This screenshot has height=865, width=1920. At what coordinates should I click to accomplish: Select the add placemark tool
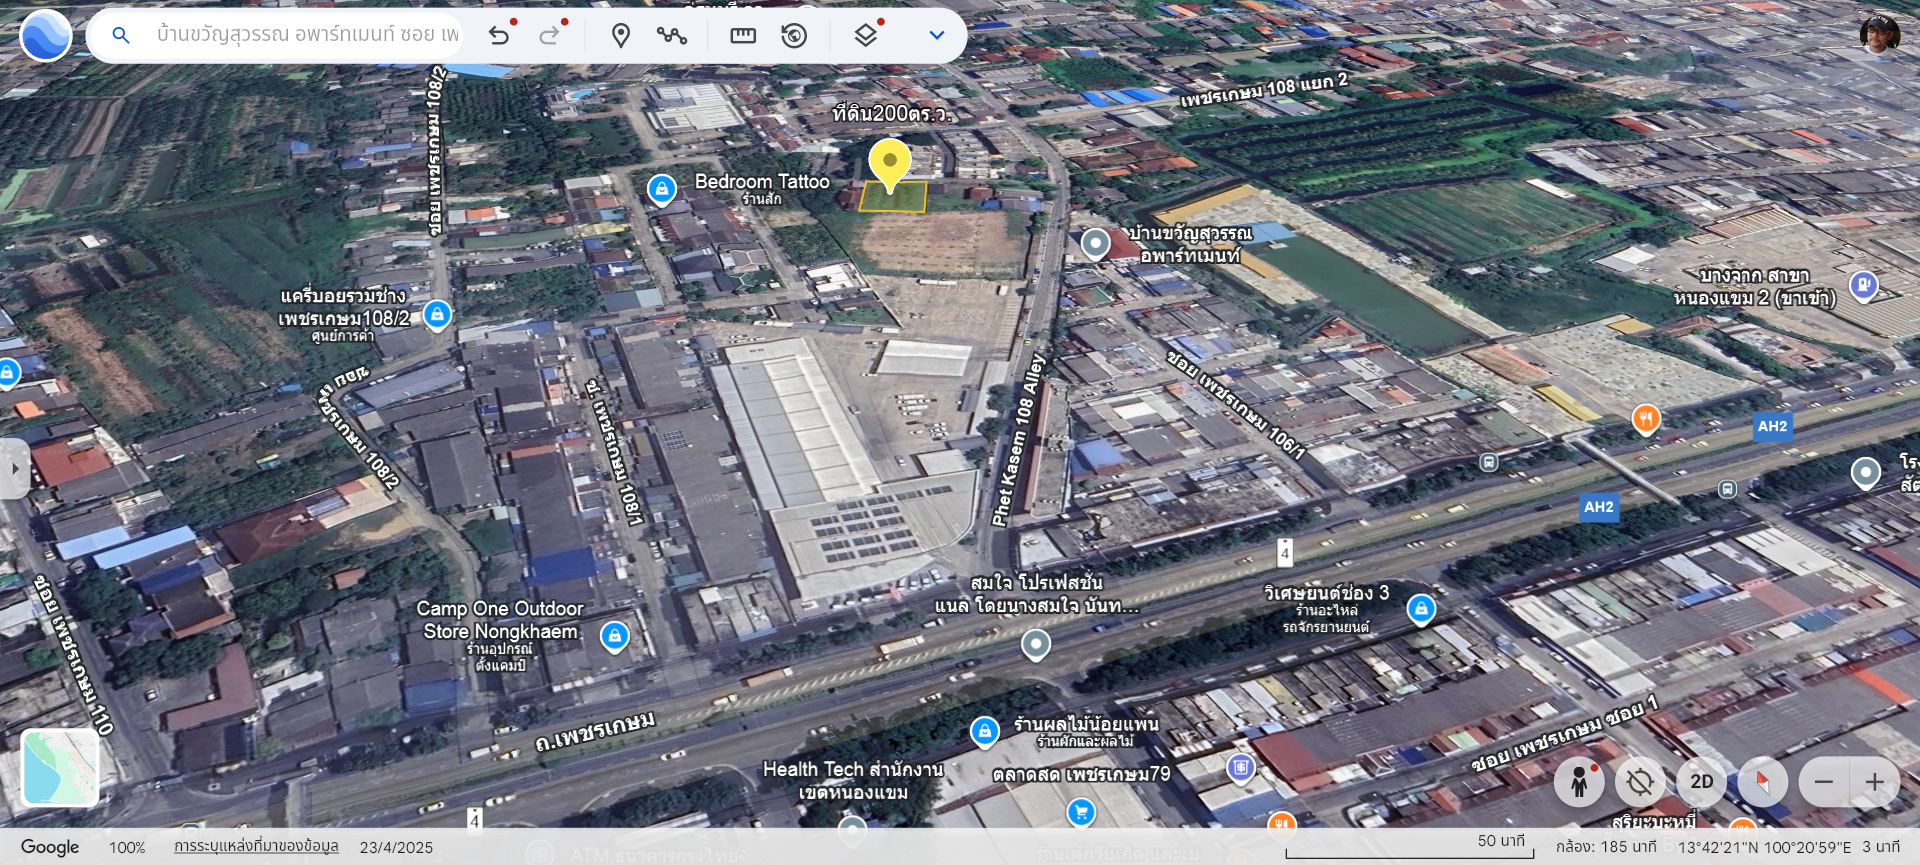click(621, 36)
